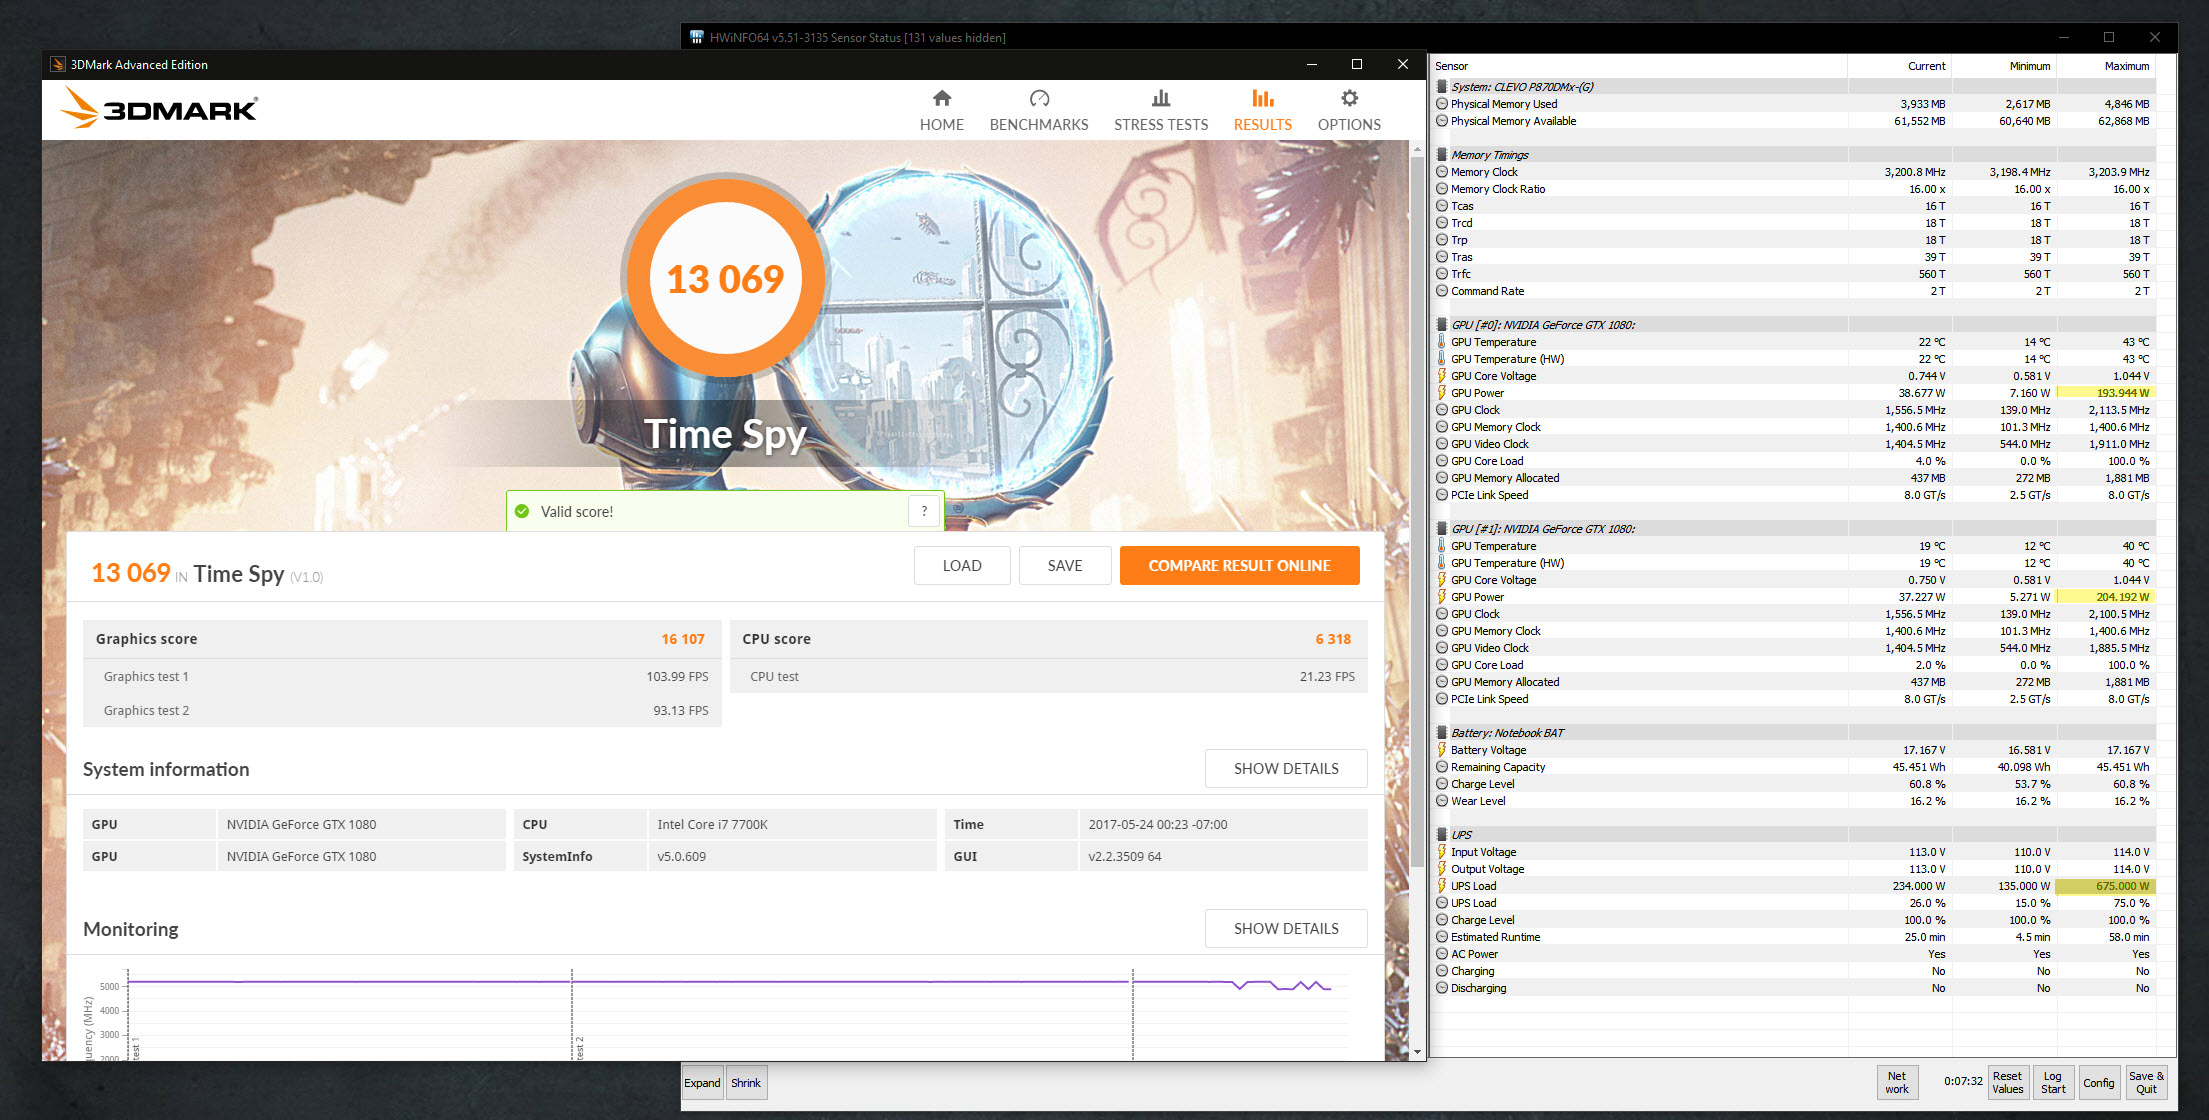Image resolution: width=2209 pixels, height=1120 pixels.
Task: Click the Physical Memory Available sensor icon
Action: [1441, 121]
